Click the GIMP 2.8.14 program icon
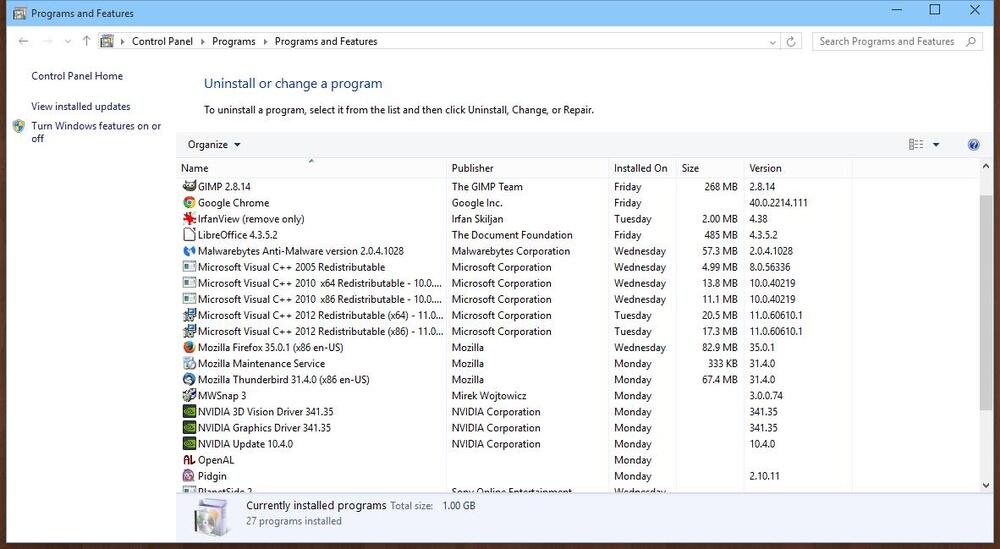Viewport: 1000px width, 549px height. coord(189,186)
